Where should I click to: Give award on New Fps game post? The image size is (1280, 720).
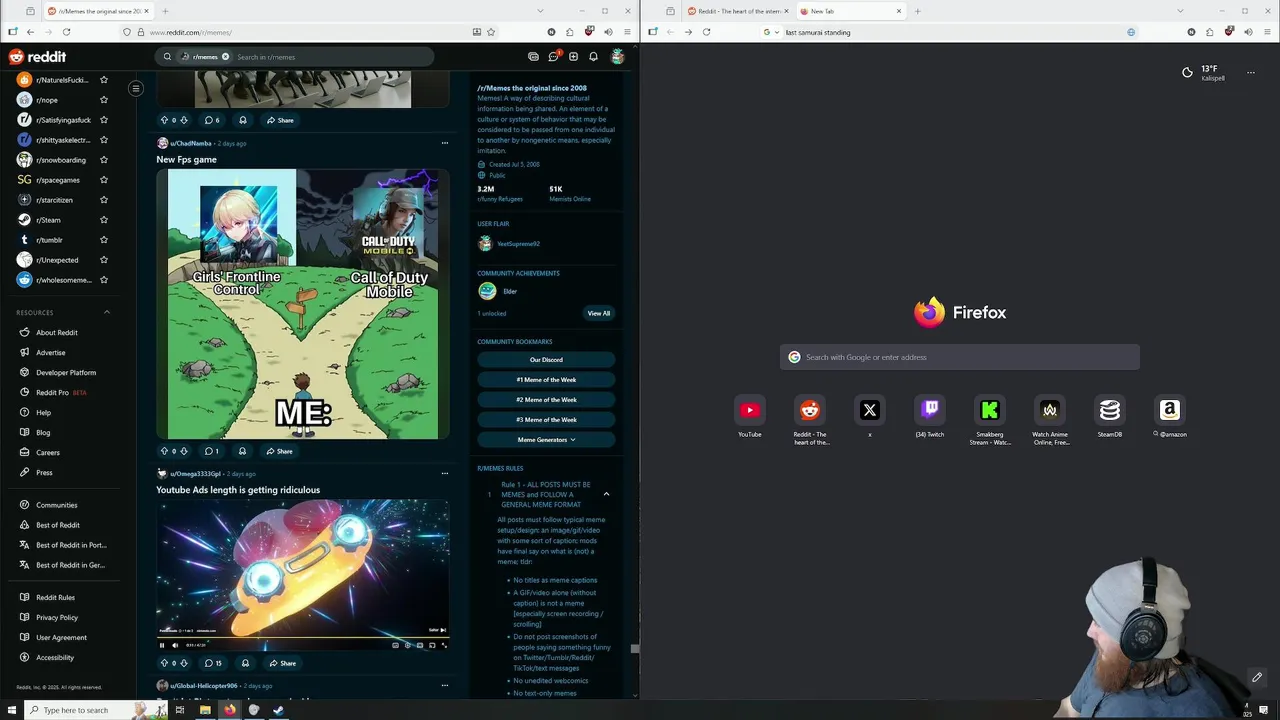(242, 451)
